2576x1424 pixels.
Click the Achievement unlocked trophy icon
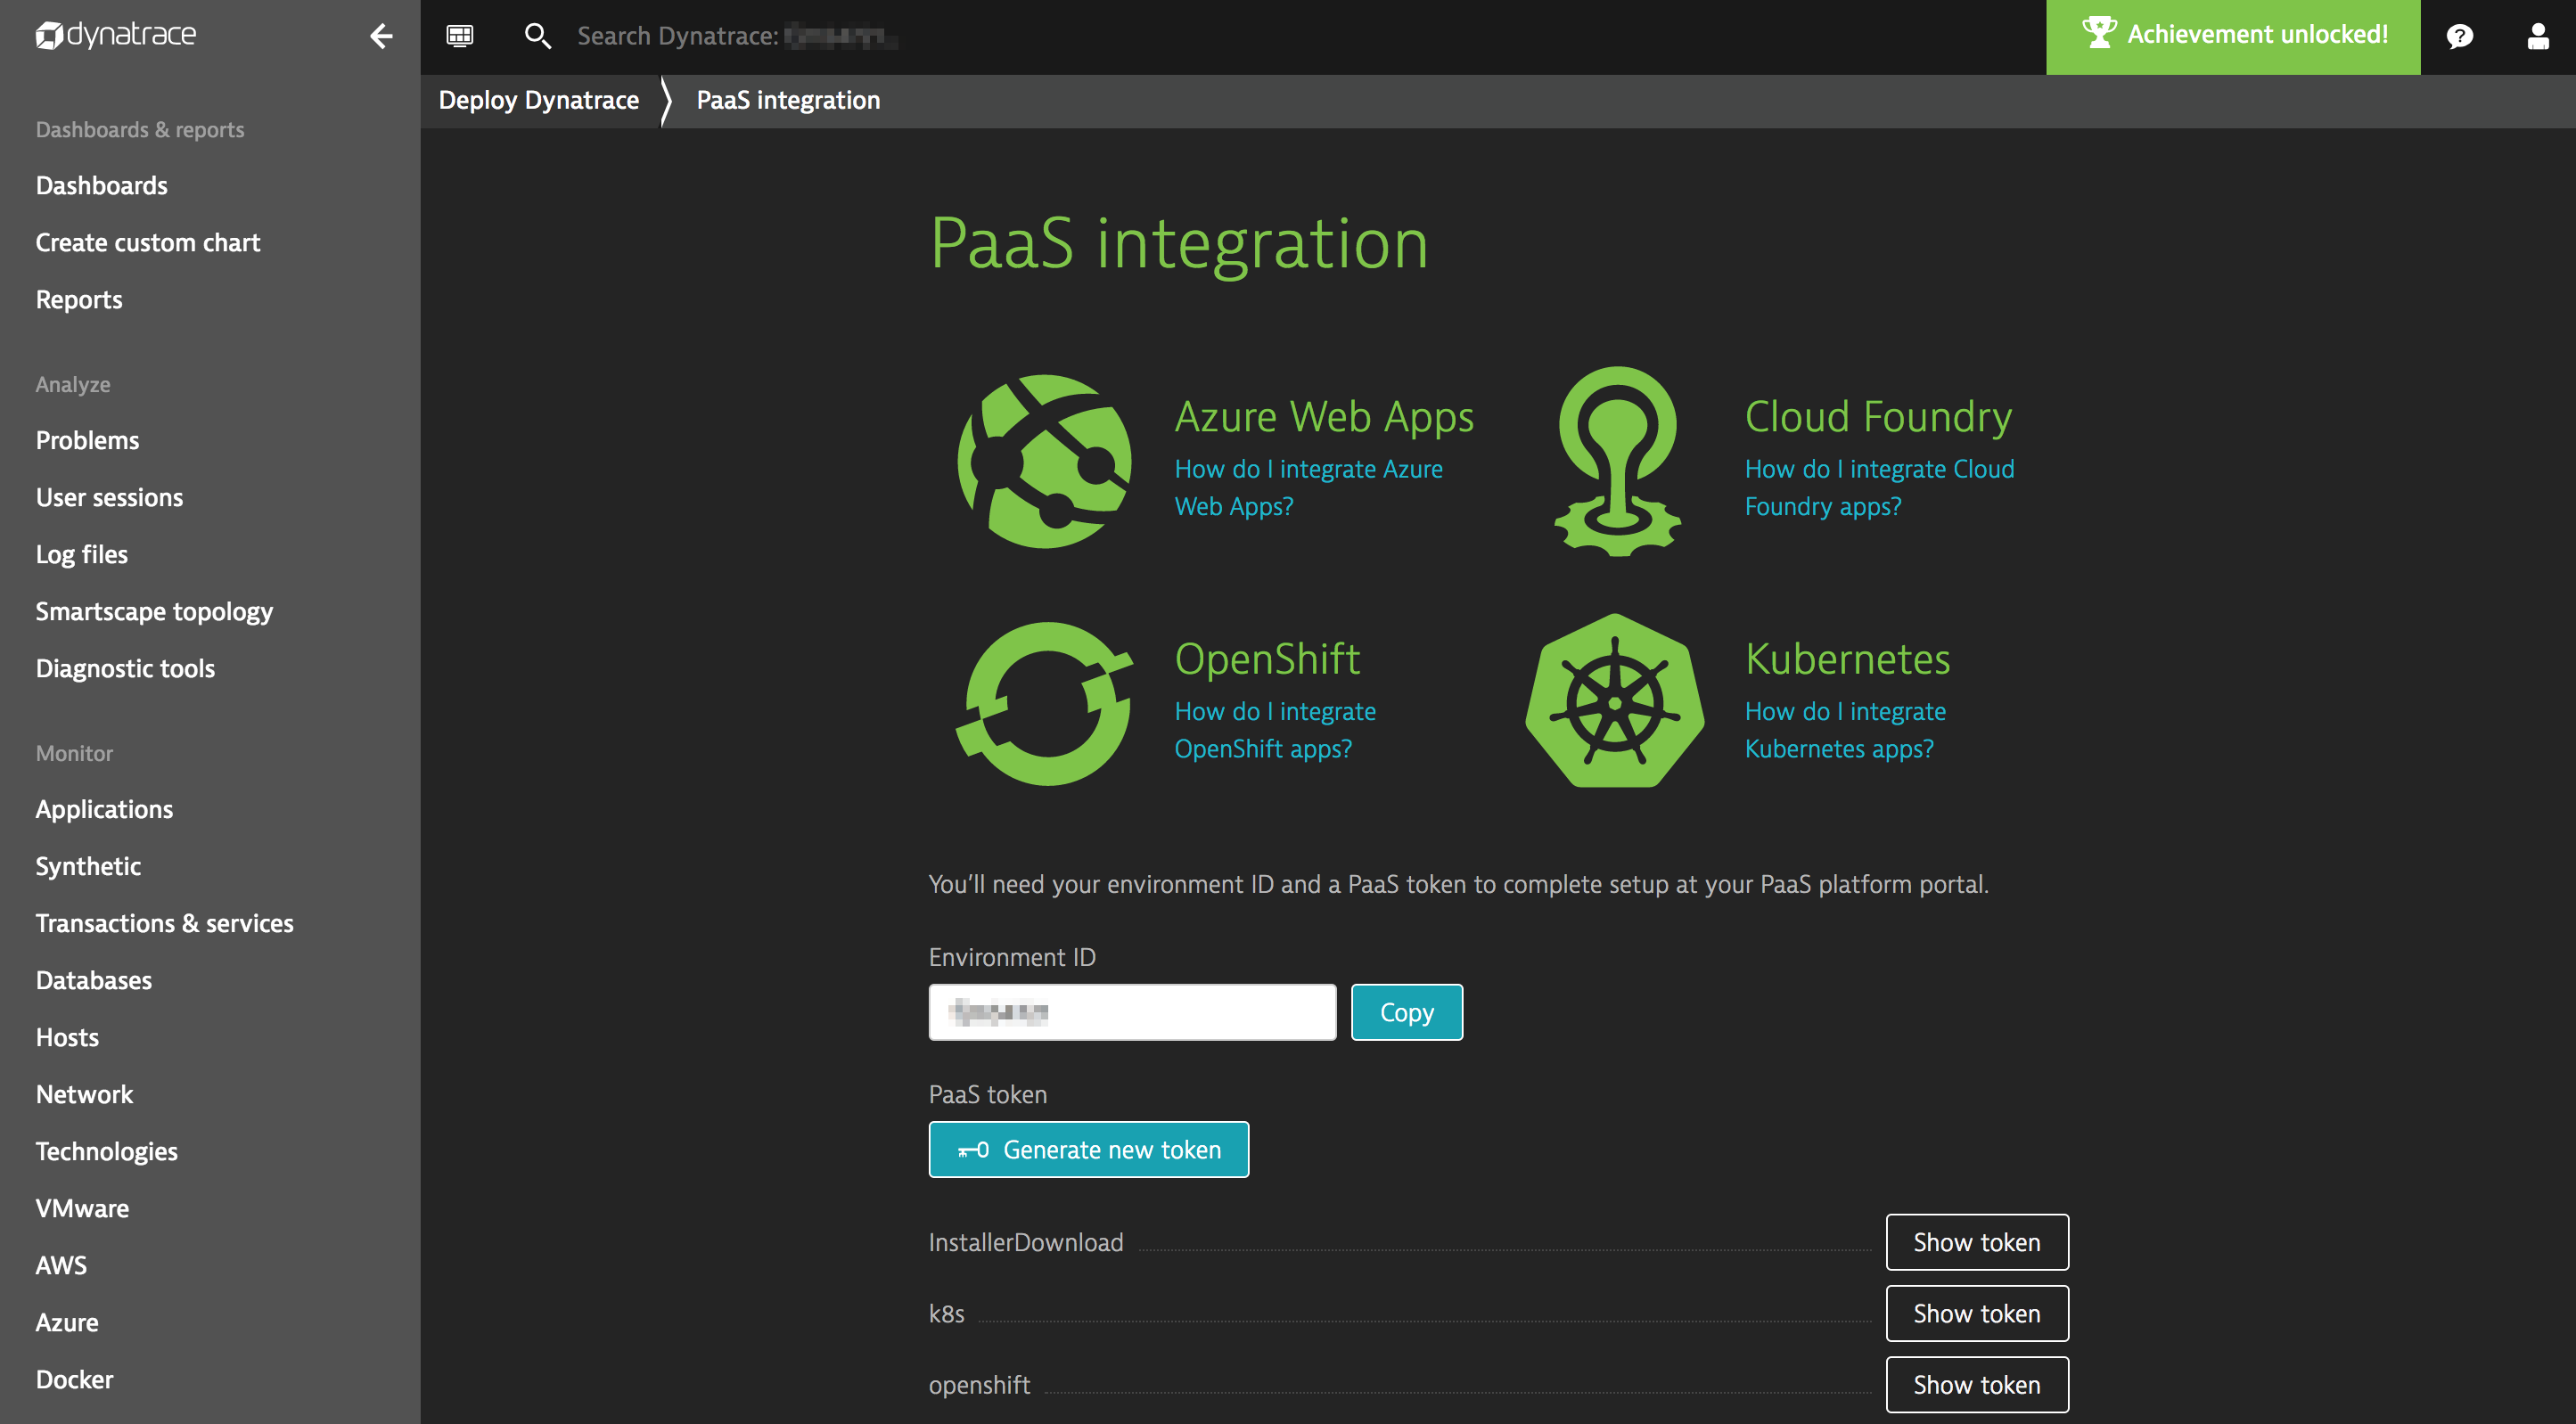pyautogui.click(x=2098, y=32)
